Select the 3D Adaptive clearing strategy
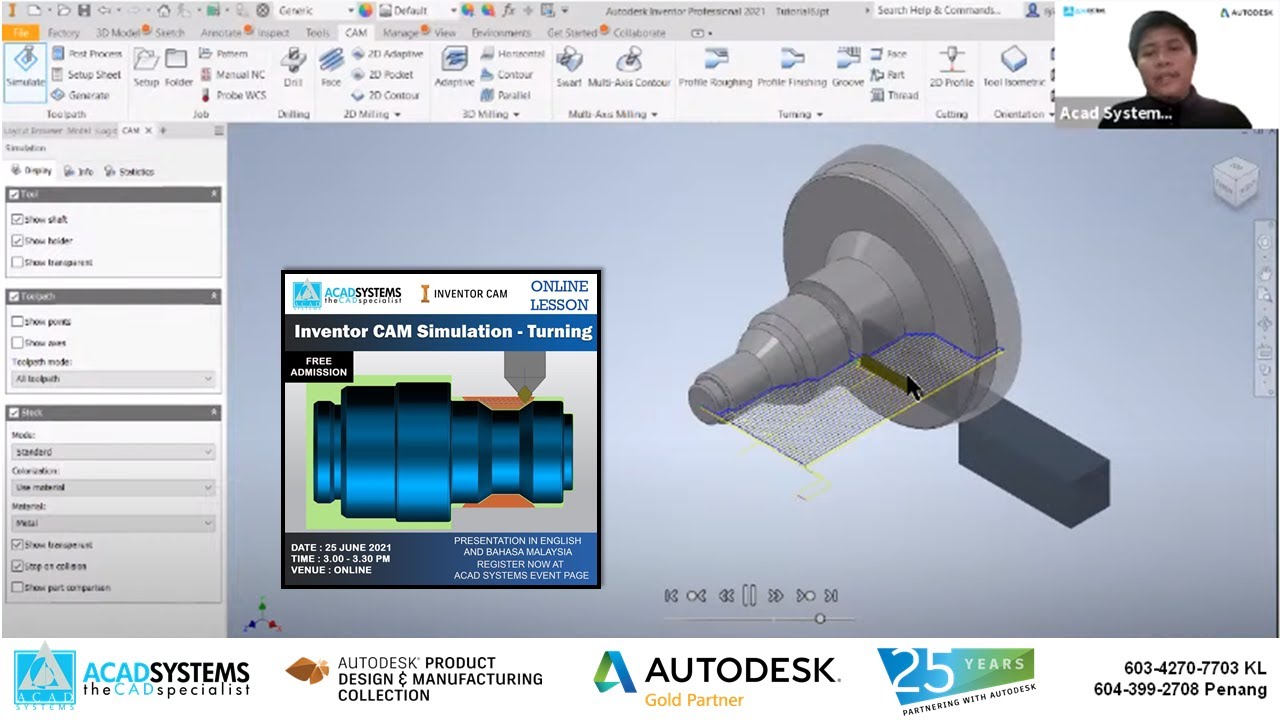This screenshot has height=720, width=1280. pyautogui.click(x=454, y=68)
